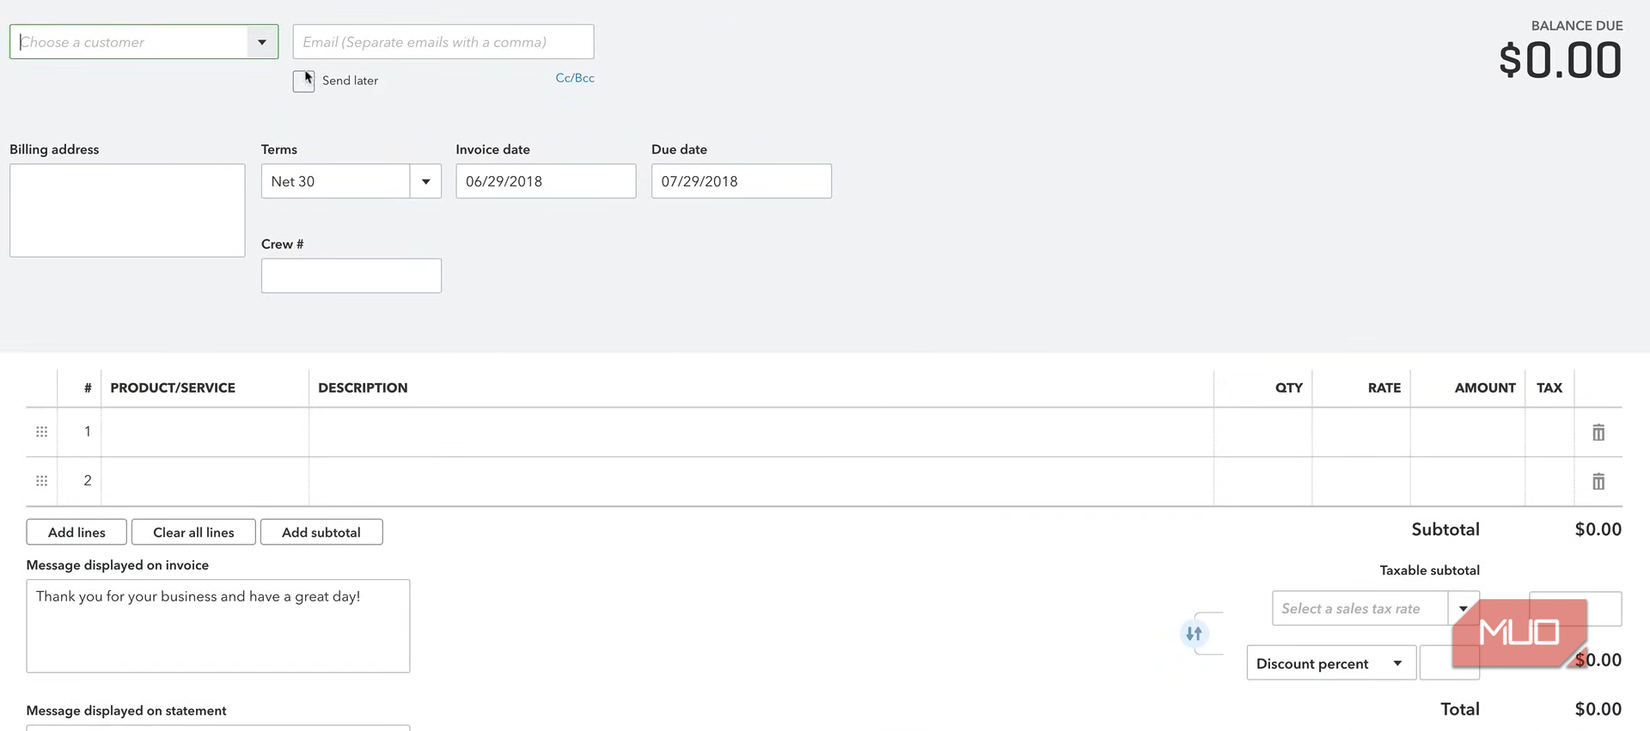Edit the message displayed on invoice box
This screenshot has width=1650, height=731.
point(218,626)
